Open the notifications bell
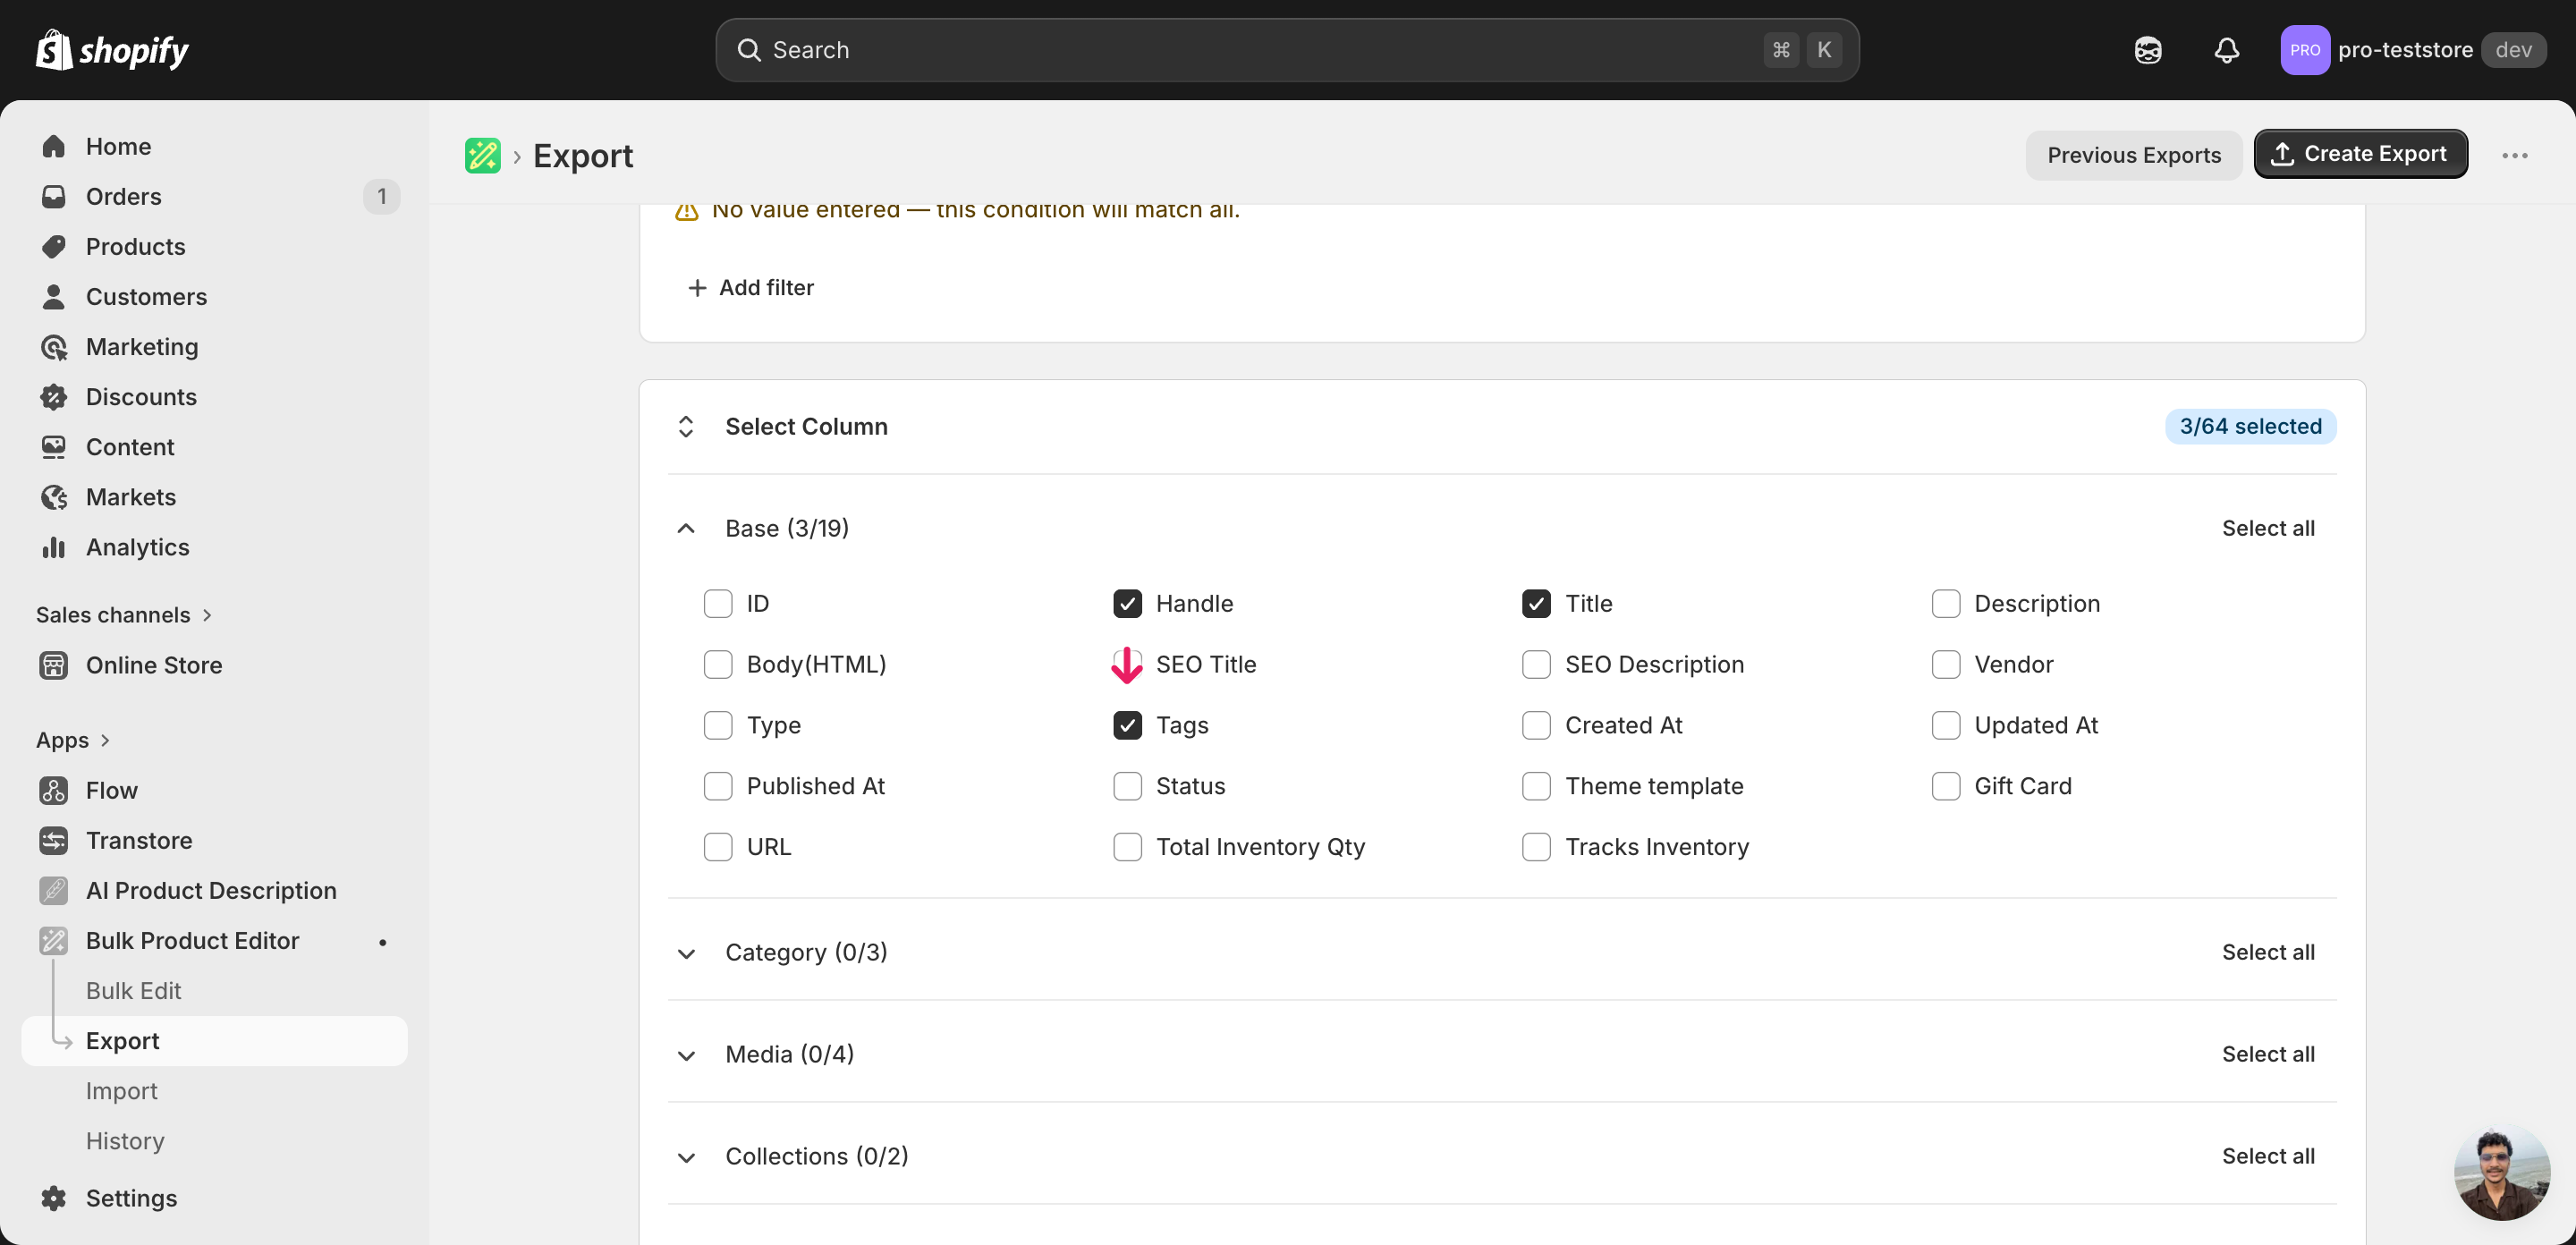This screenshot has height=1245, width=2576. (x=2226, y=50)
